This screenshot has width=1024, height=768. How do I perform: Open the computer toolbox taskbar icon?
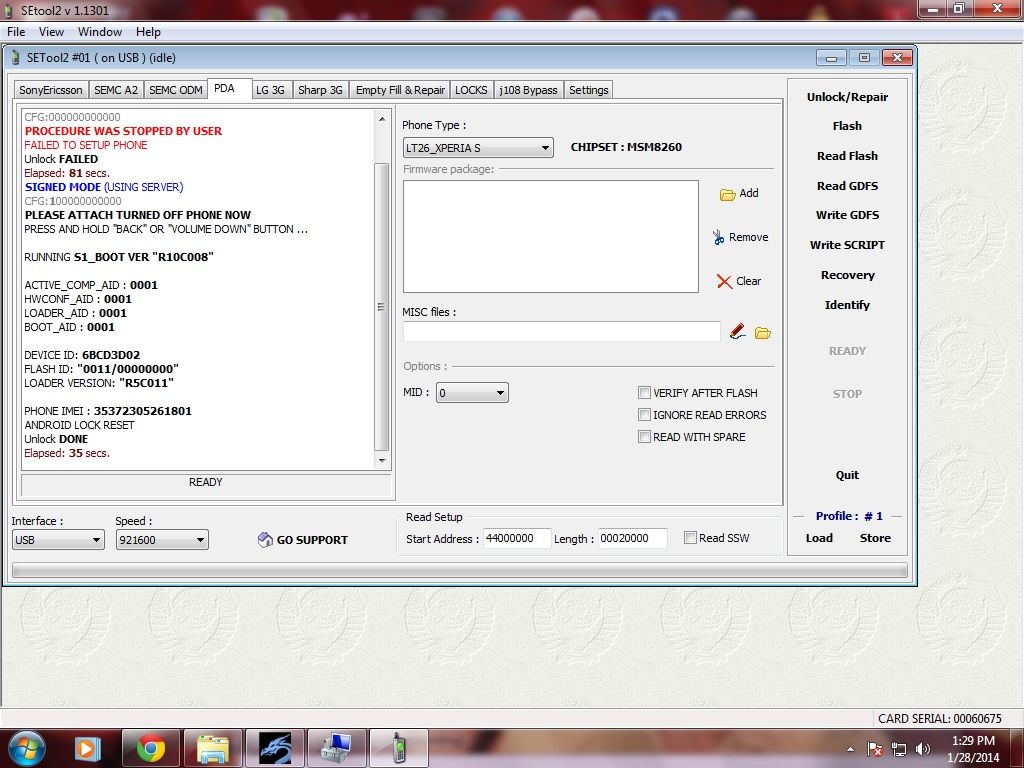[x=336, y=748]
